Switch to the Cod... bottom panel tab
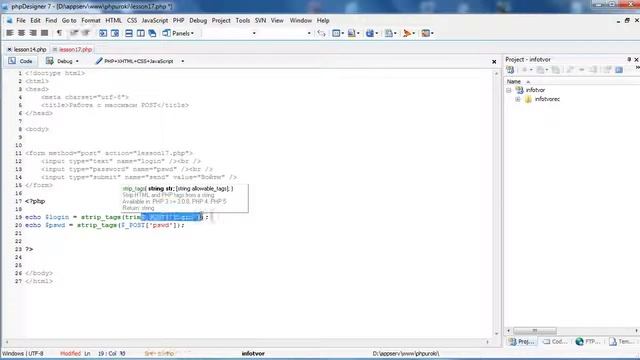The image size is (640, 360). (555, 342)
